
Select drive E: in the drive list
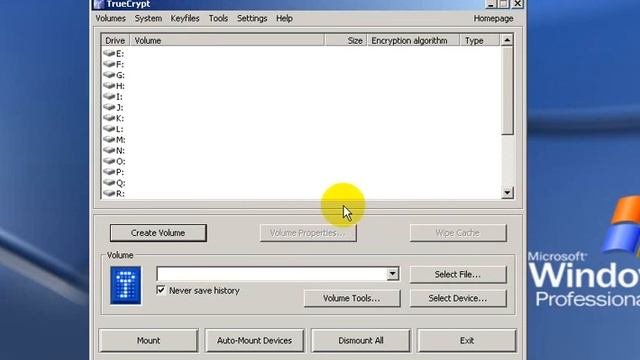(x=114, y=53)
